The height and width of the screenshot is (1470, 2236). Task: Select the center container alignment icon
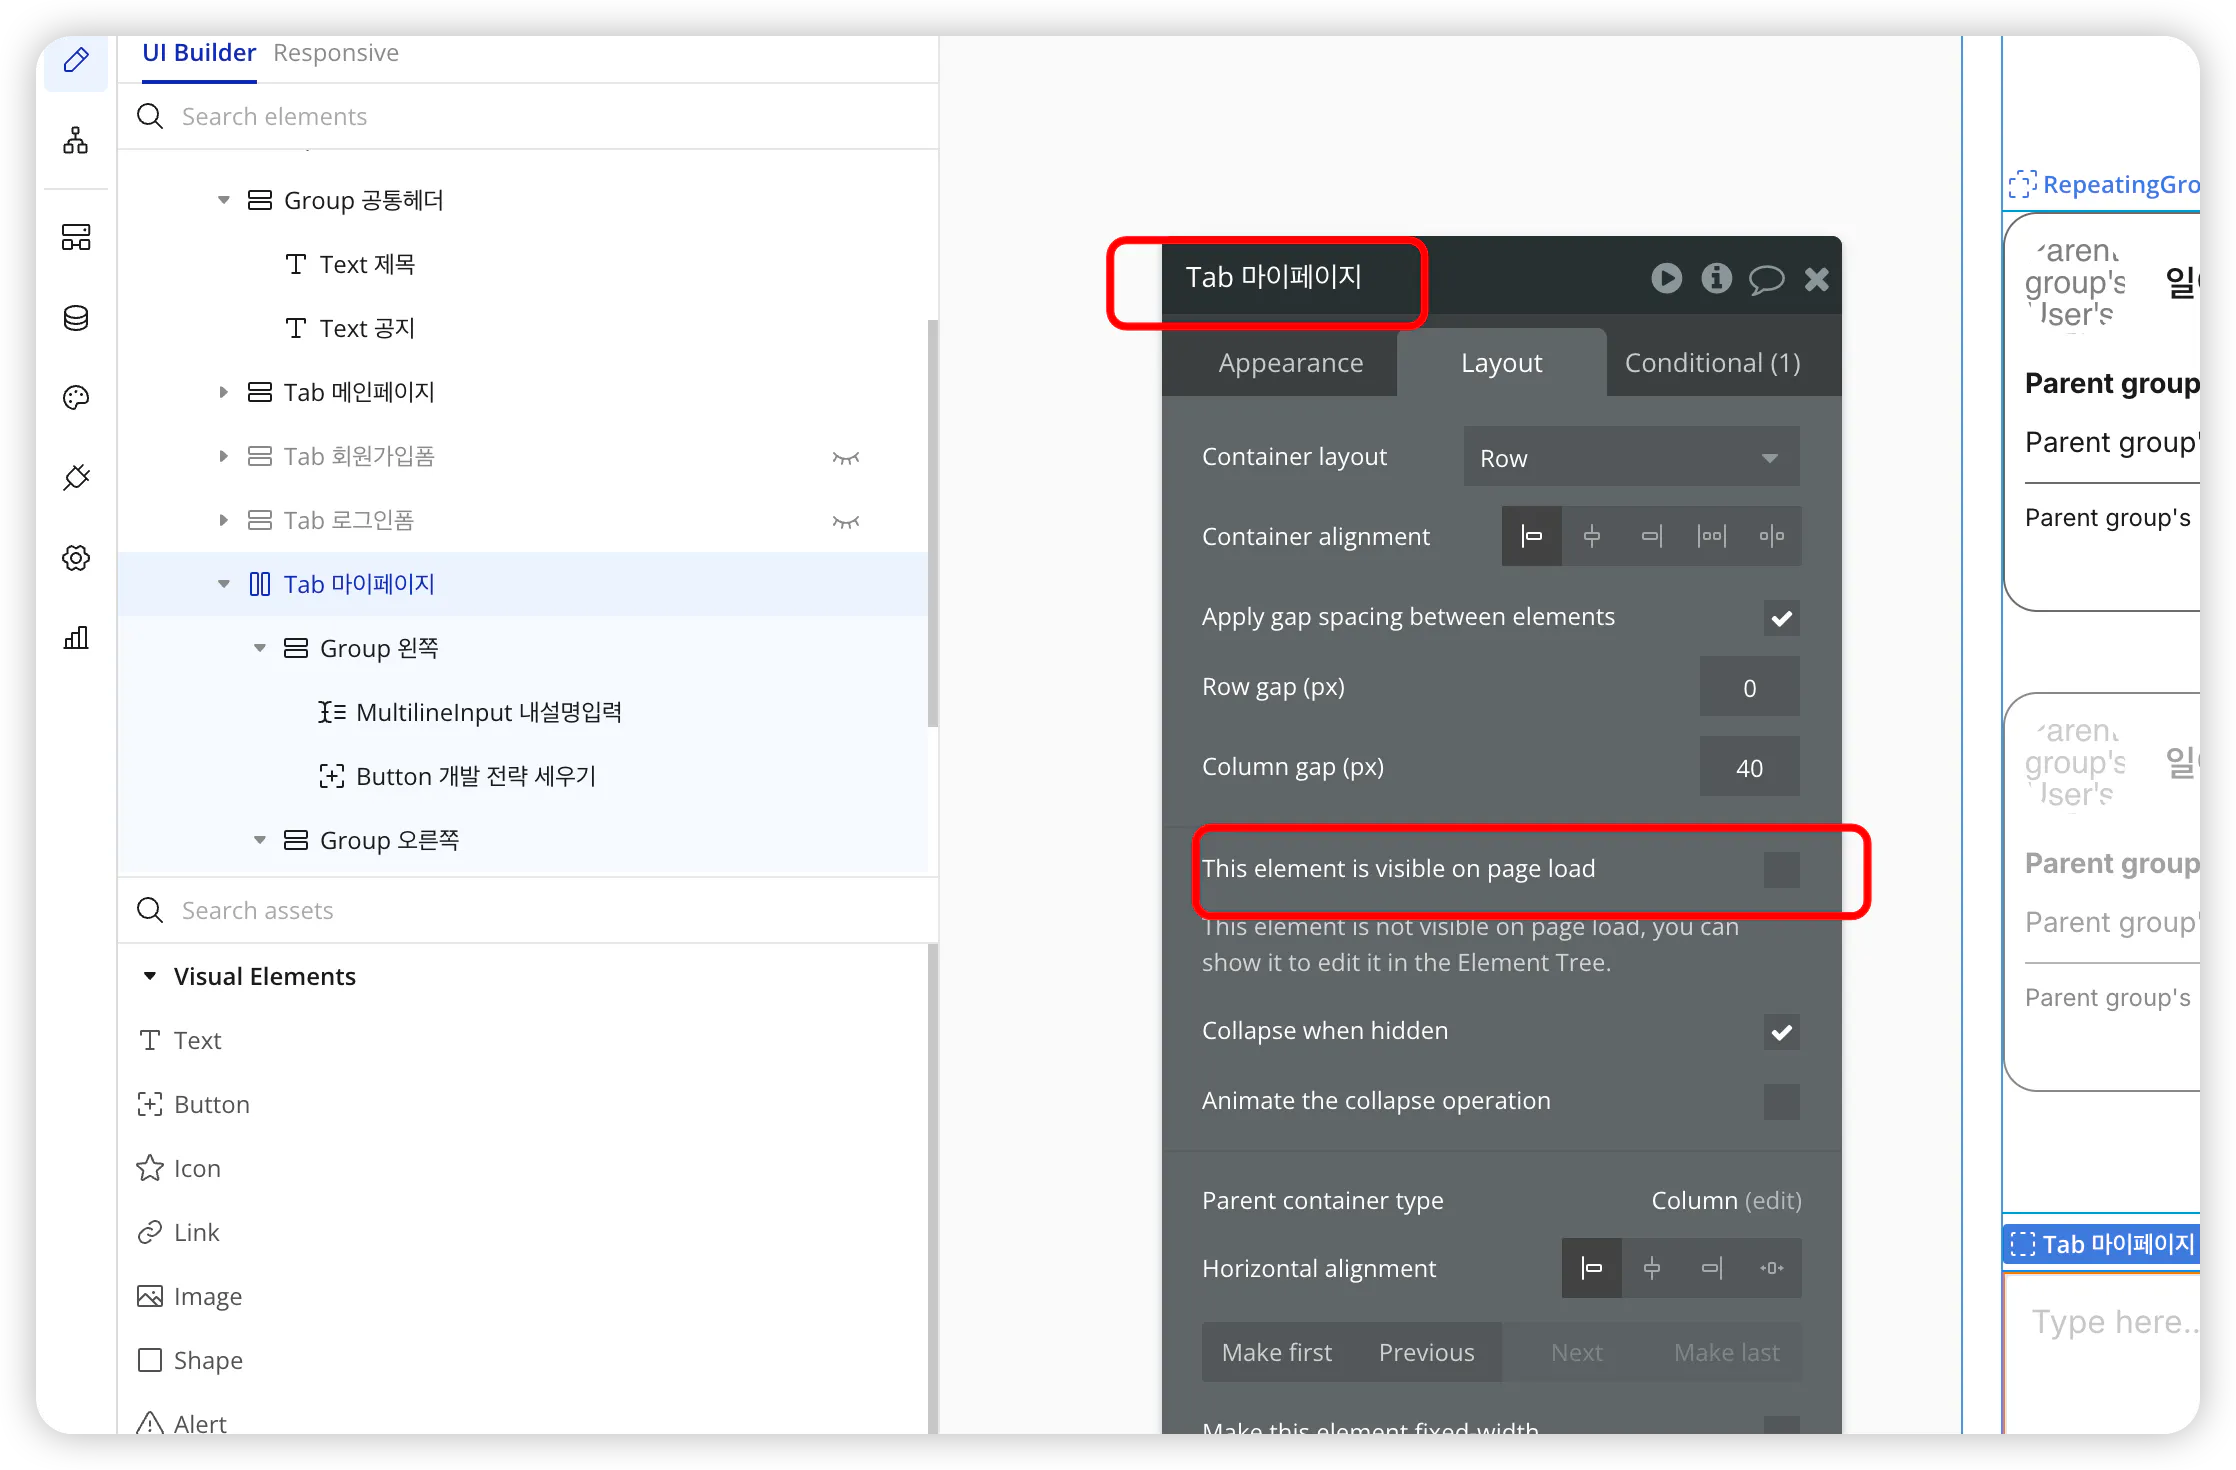pyautogui.click(x=1592, y=536)
